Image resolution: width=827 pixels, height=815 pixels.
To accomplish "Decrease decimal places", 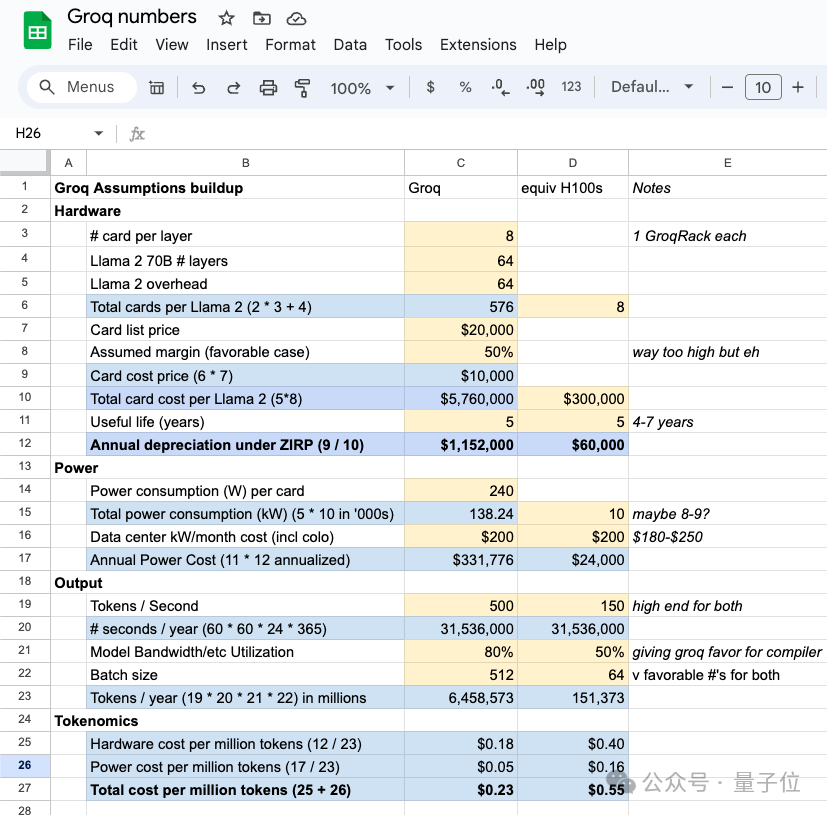I will coord(500,87).
